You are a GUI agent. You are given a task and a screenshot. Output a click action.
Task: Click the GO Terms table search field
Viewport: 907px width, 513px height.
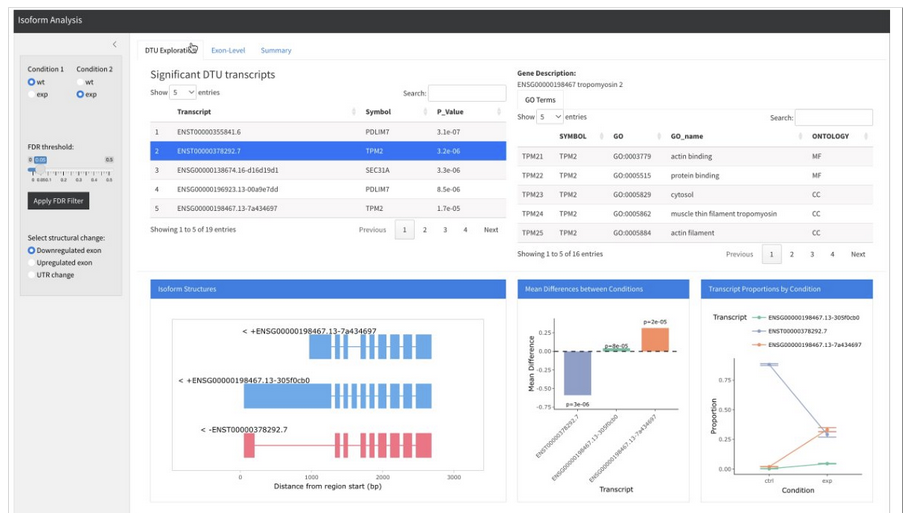pos(833,117)
